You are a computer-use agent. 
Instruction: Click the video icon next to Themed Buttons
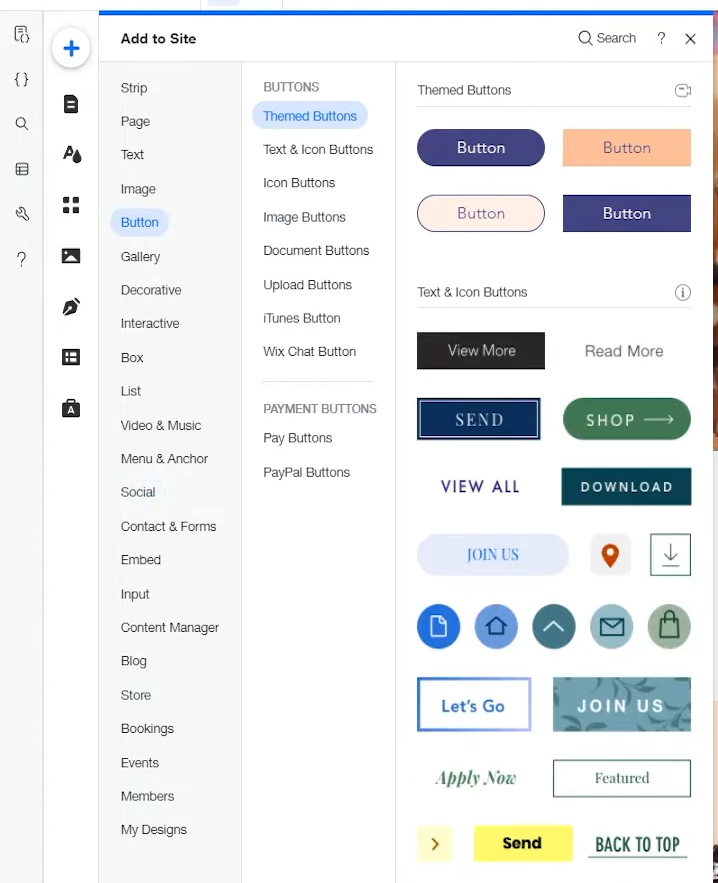click(683, 90)
